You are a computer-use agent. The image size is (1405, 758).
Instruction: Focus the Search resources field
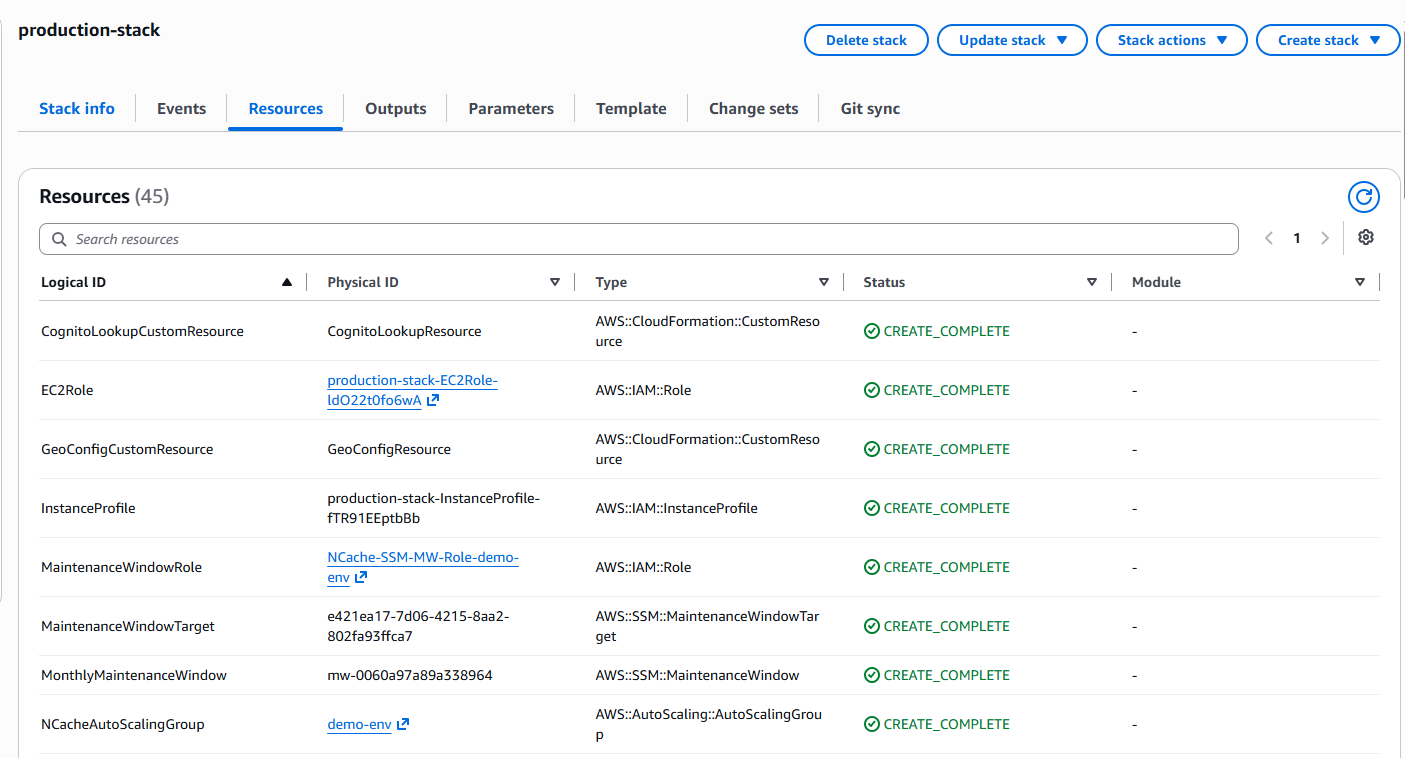(x=639, y=239)
